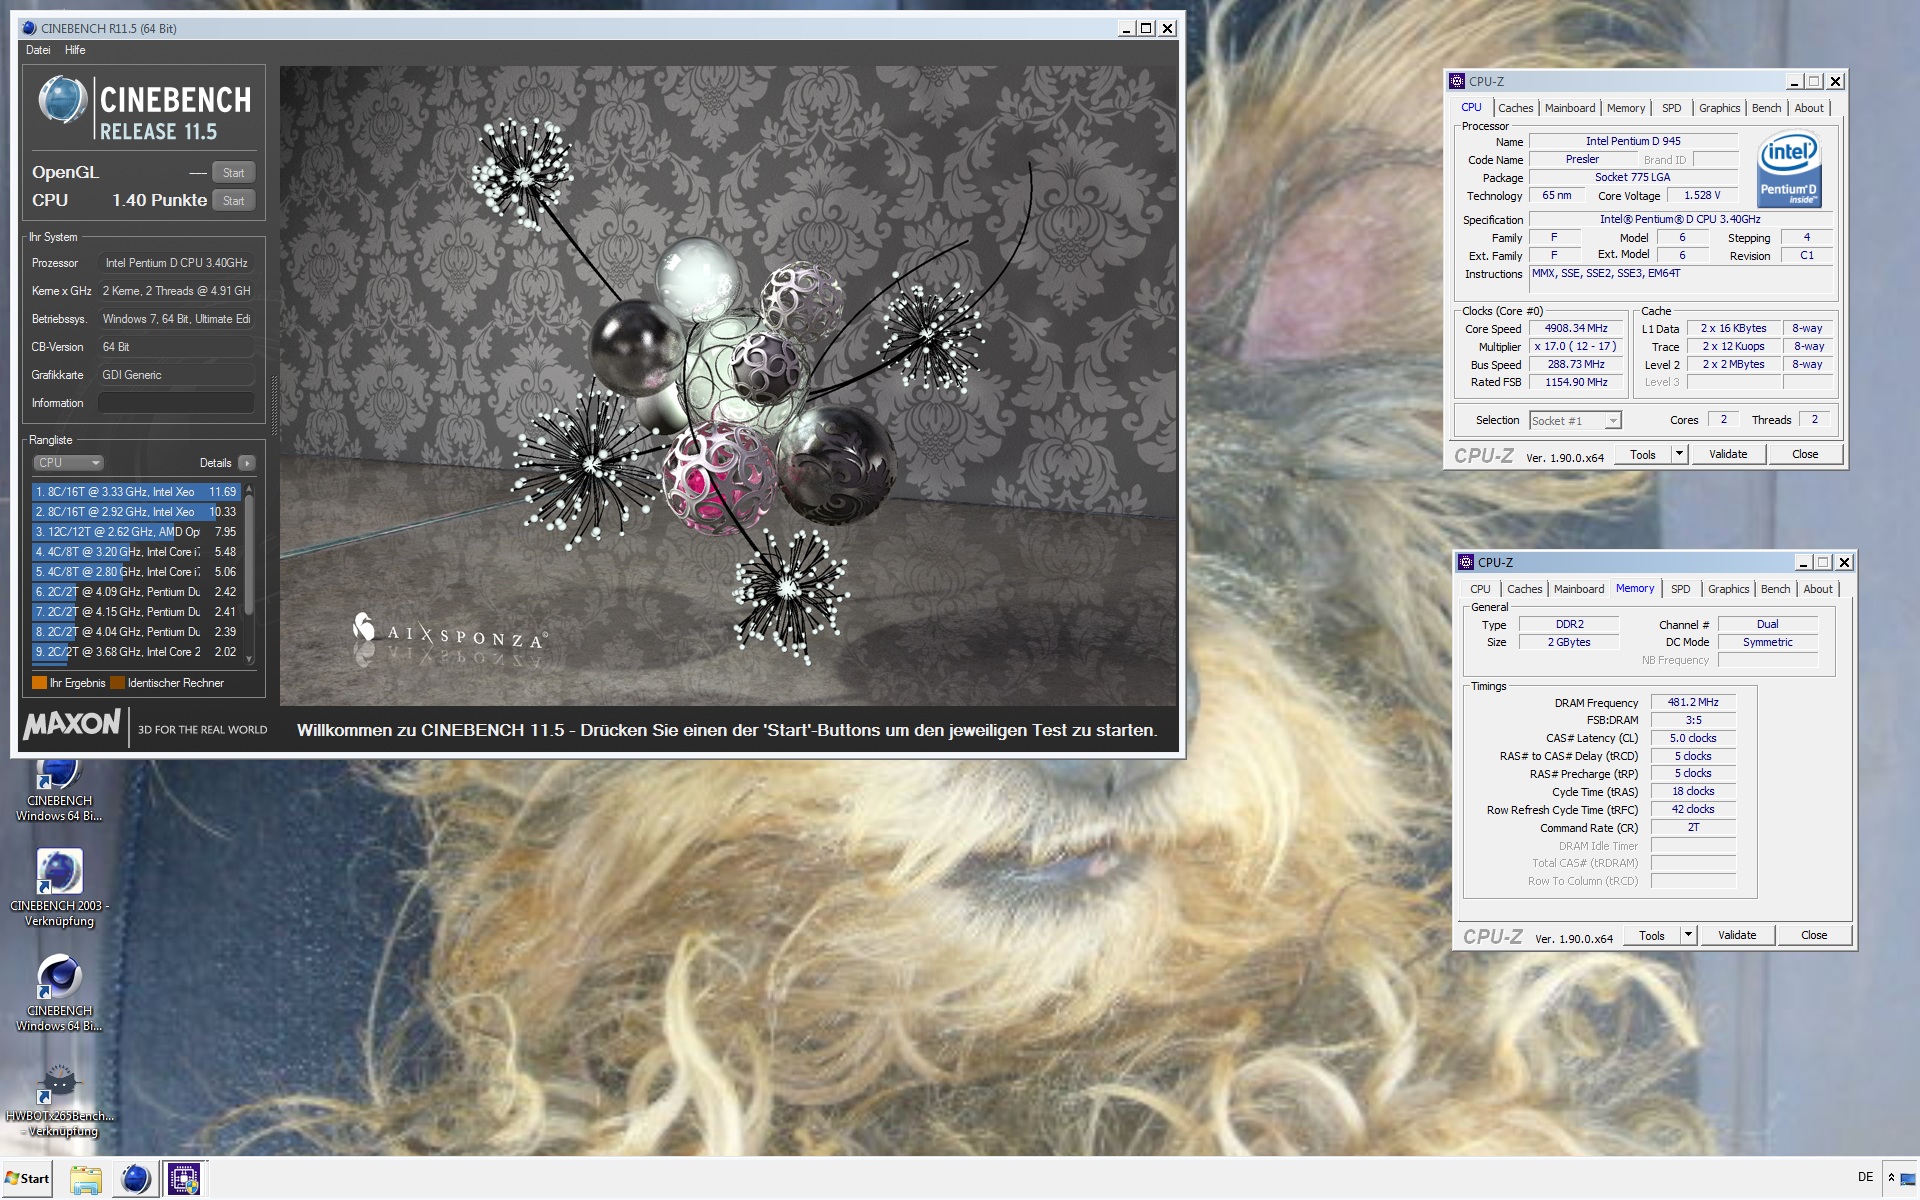Image resolution: width=1920 pixels, height=1200 pixels.
Task: Open About tab in lower CPU-Z window
Action: coord(1818,589)
